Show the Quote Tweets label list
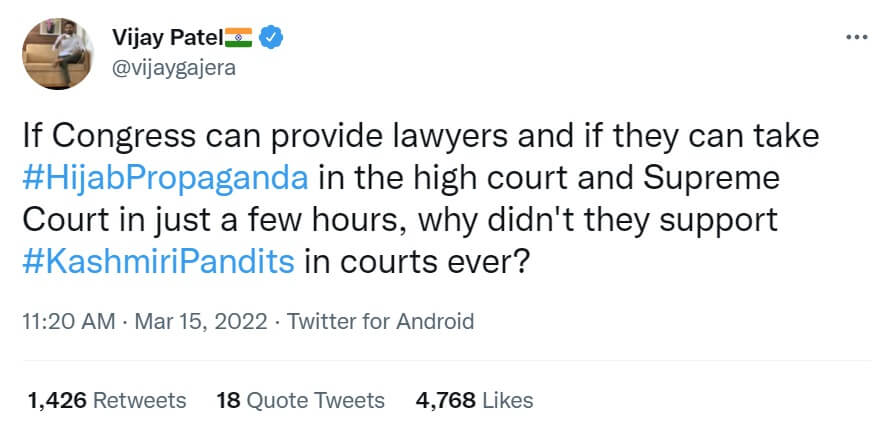 click(315, 401)
